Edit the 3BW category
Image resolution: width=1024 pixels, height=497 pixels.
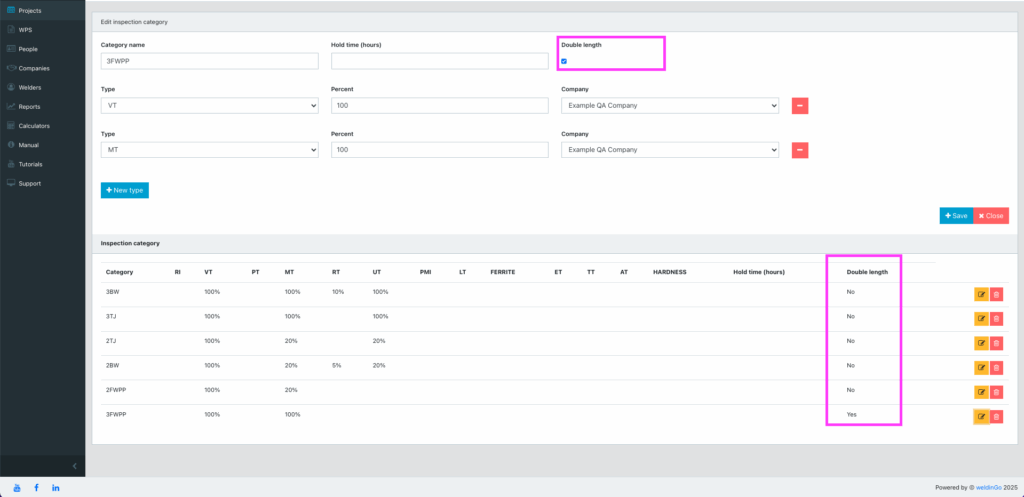[981, 295]
